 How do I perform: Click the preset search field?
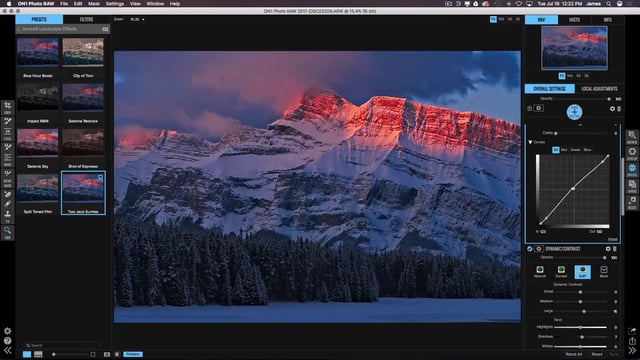pos(62,345)
